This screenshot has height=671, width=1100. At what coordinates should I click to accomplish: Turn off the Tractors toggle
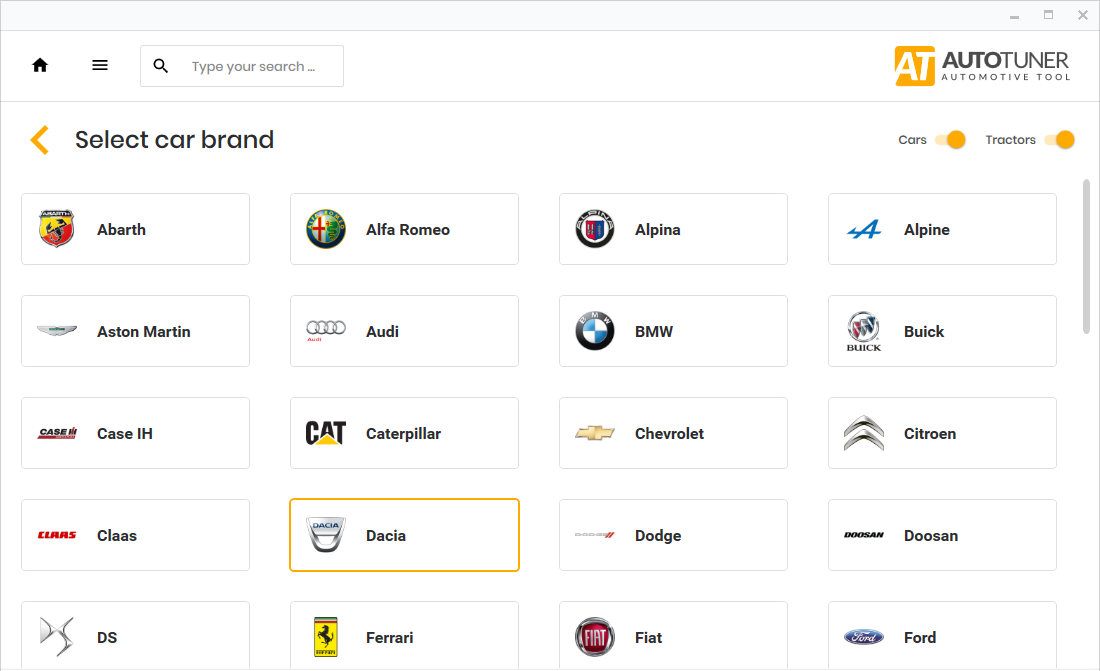(1060, 140)
